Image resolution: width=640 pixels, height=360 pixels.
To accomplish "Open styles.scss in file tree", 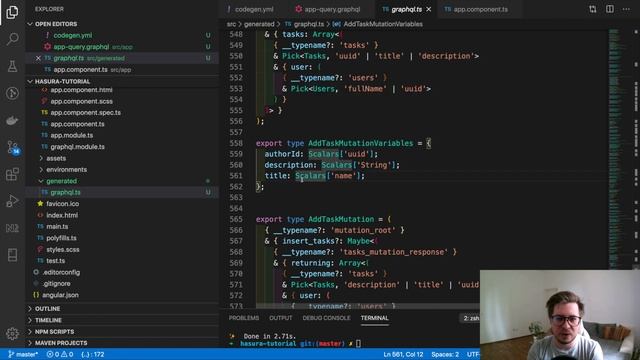I will [x=62, y=249].
